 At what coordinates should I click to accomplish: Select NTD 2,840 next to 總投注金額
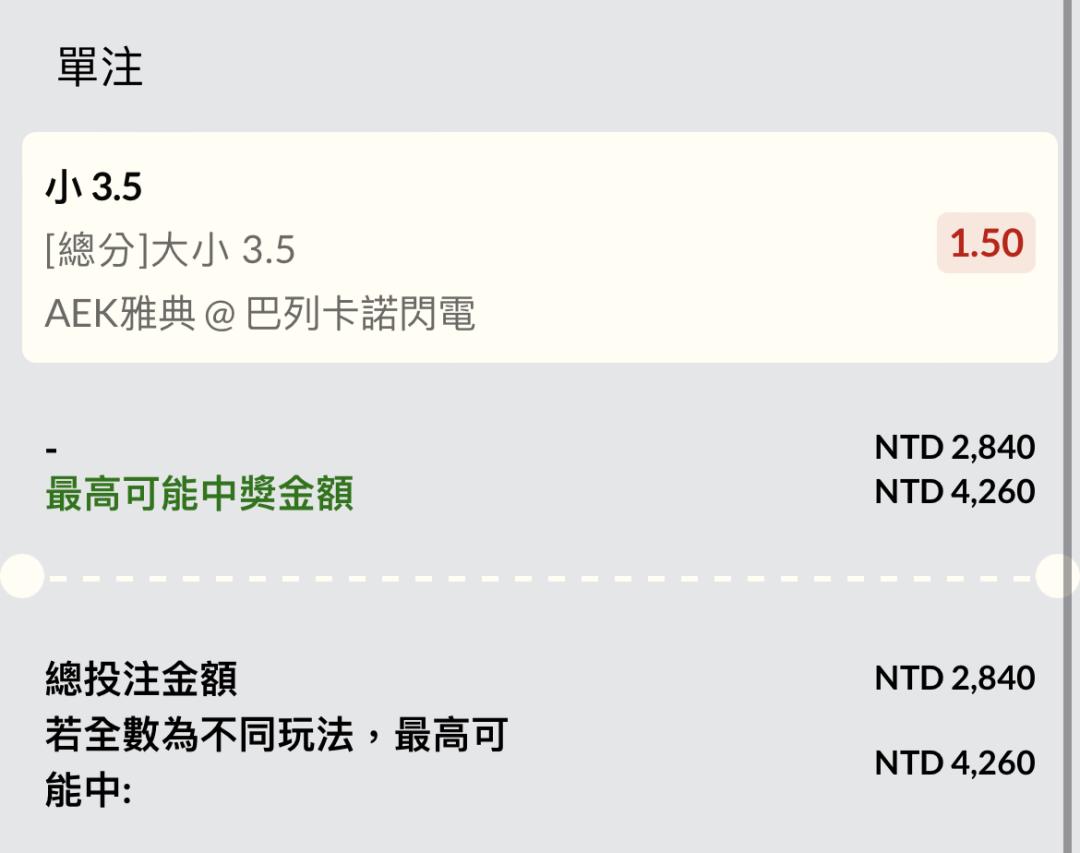click(x=954, y=678)
